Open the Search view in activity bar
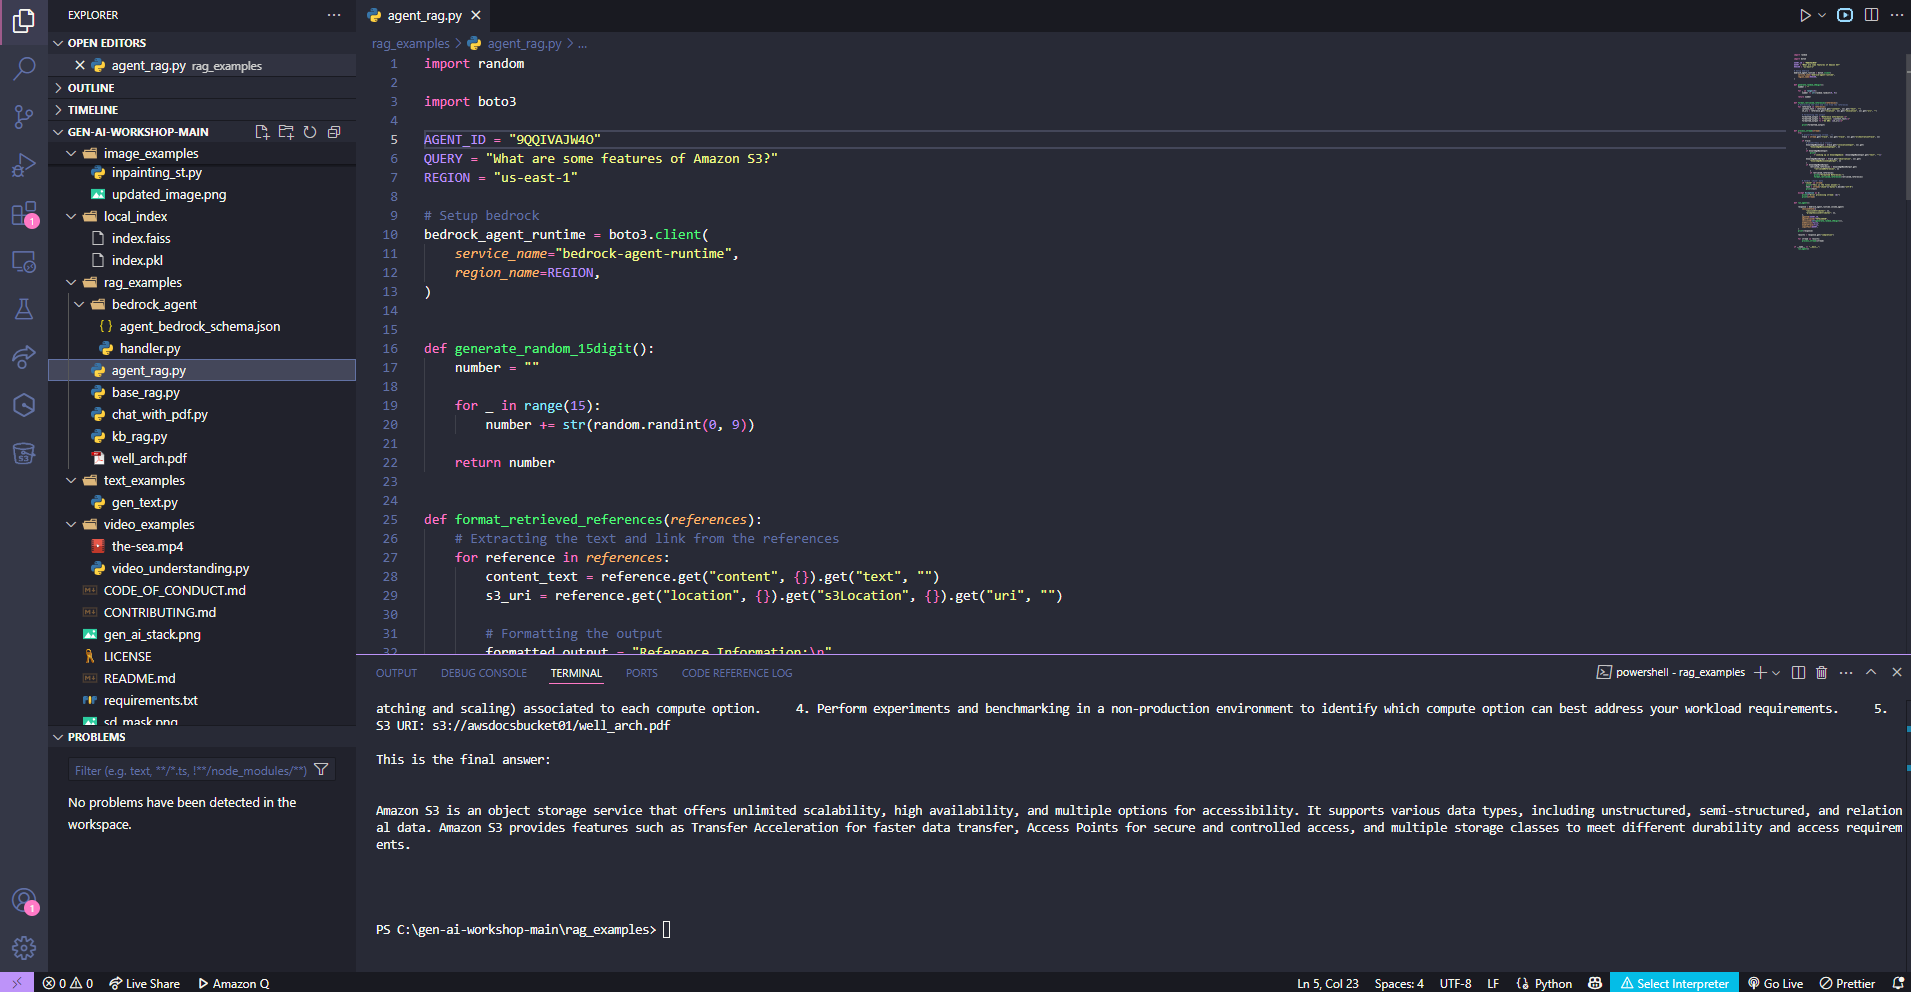The width and height of the screenshot is (1911, 992). (x=24, y=68)
